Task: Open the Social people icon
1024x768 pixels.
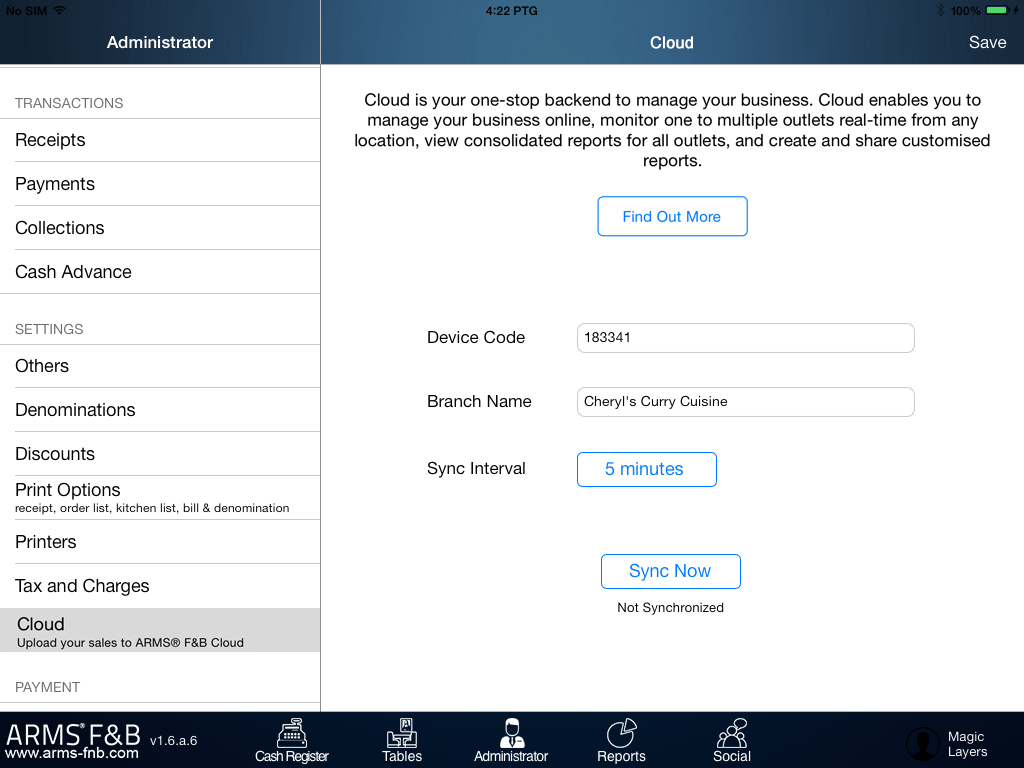Action: 731,733
